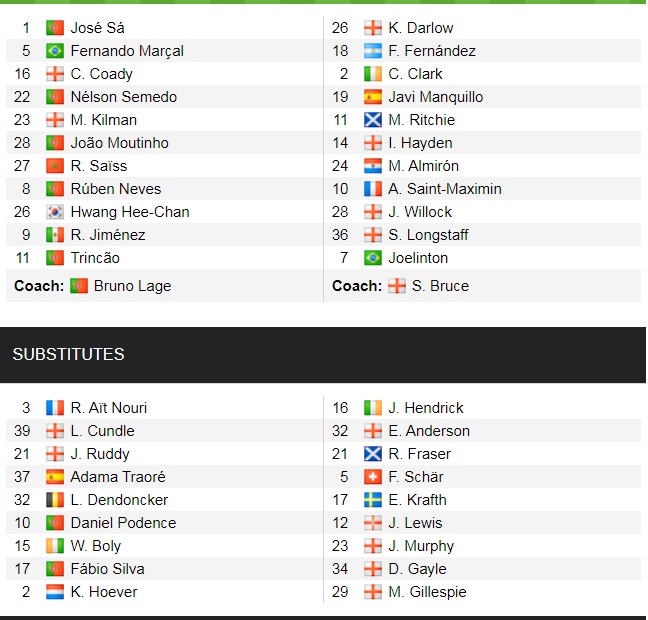
Task: Click the Argentina flag next to F. Fernández
Action: (x=372, y=51)
